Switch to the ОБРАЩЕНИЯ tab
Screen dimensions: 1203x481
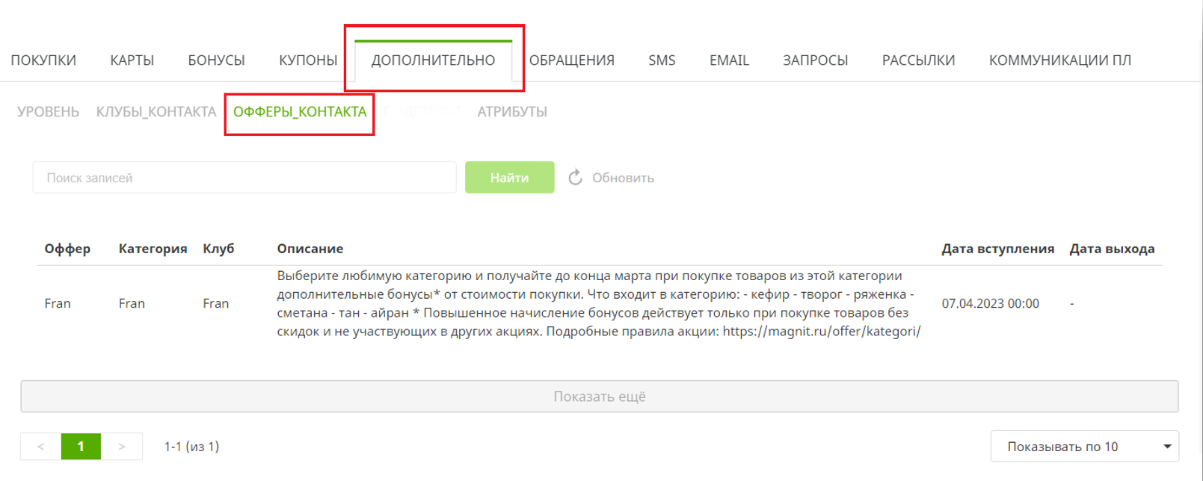(571, 60)
